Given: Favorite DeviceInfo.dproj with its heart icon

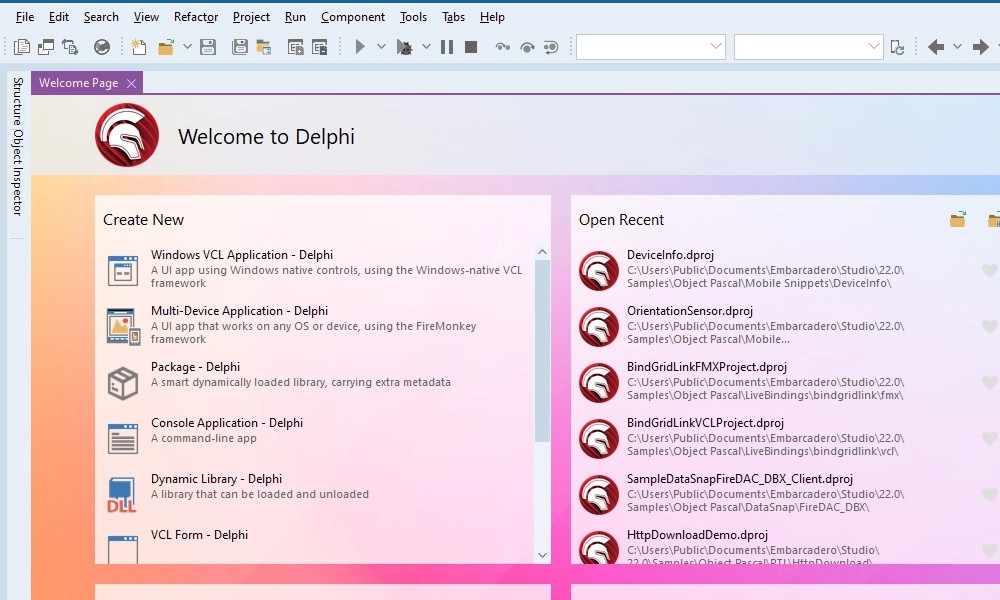Looking at the screenshot, I should point(990,270).
